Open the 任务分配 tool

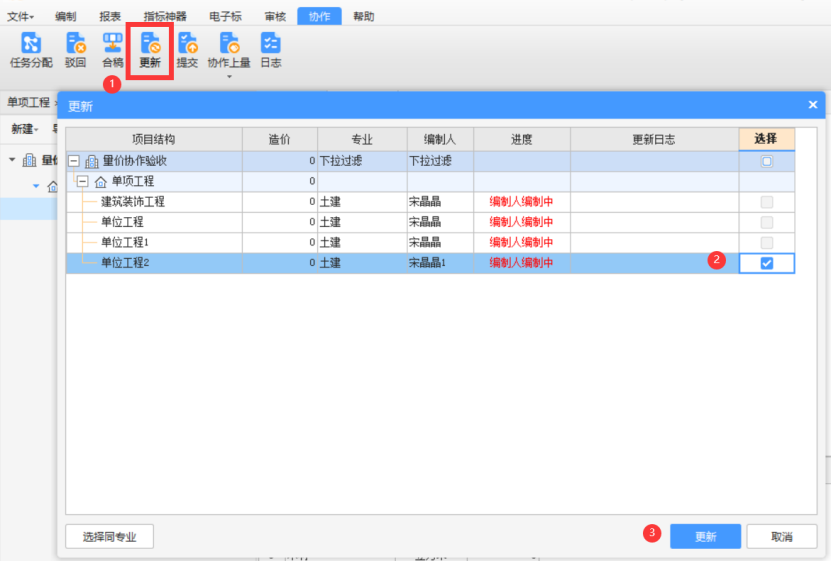(31, 50)
